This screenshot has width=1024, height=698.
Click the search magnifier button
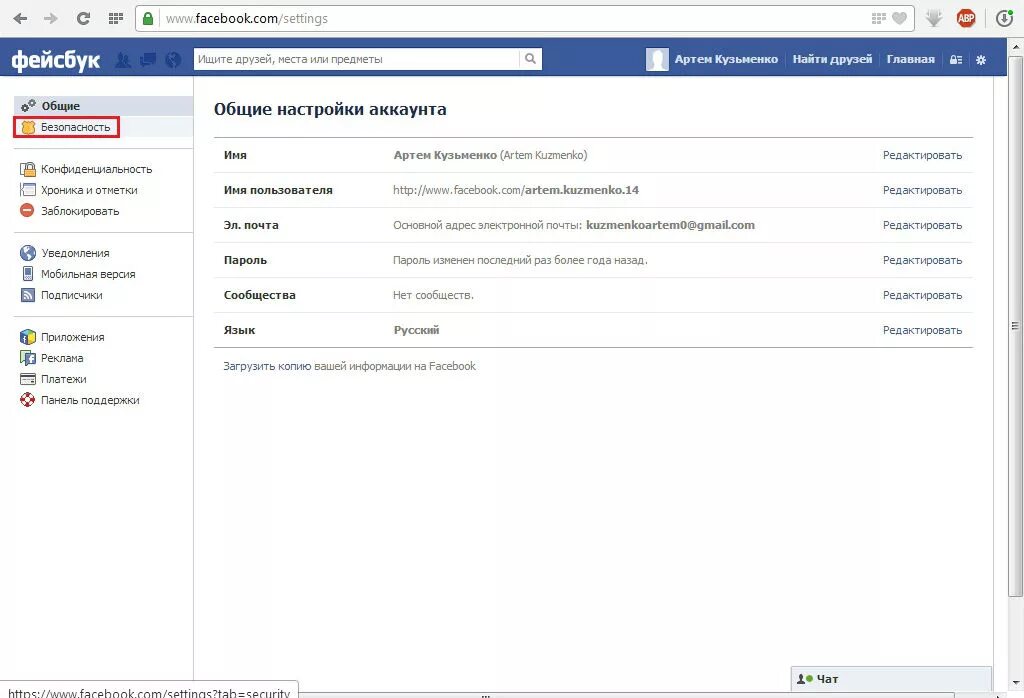(530, 59)
